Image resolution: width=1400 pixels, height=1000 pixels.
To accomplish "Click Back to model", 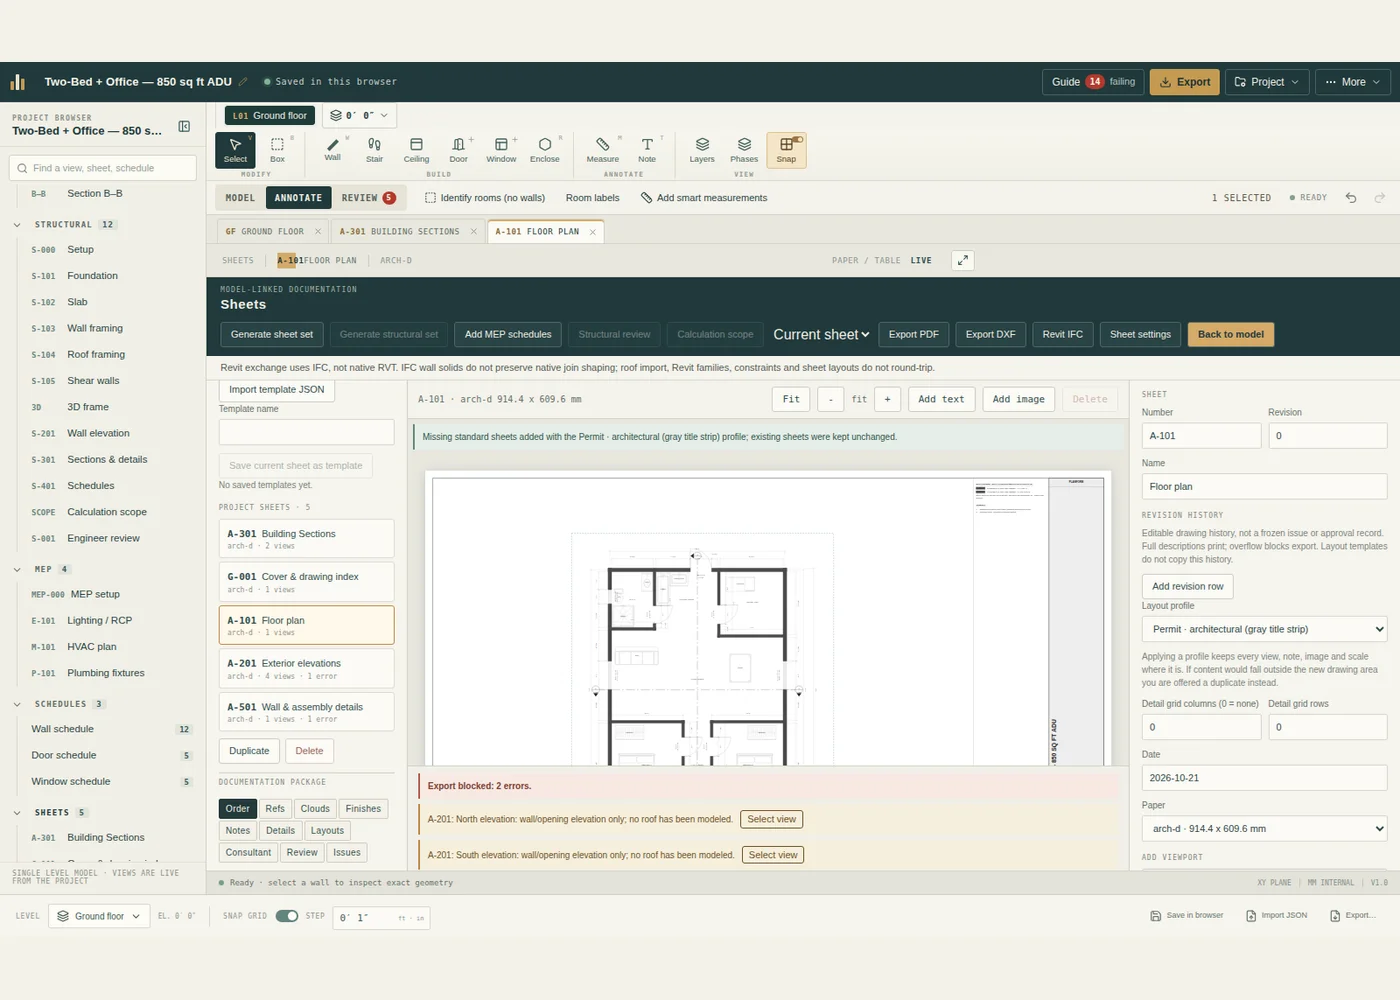I will pos(1230,334).
